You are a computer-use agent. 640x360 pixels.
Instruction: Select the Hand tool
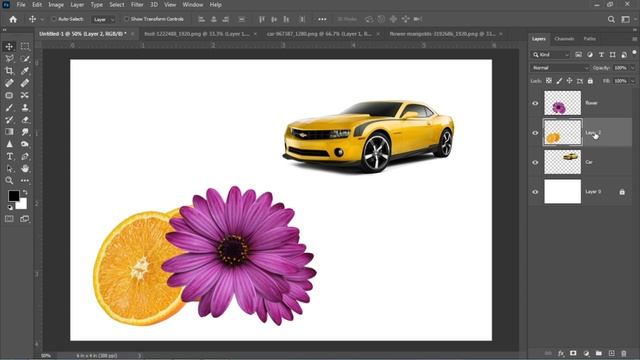pos(25,169)
